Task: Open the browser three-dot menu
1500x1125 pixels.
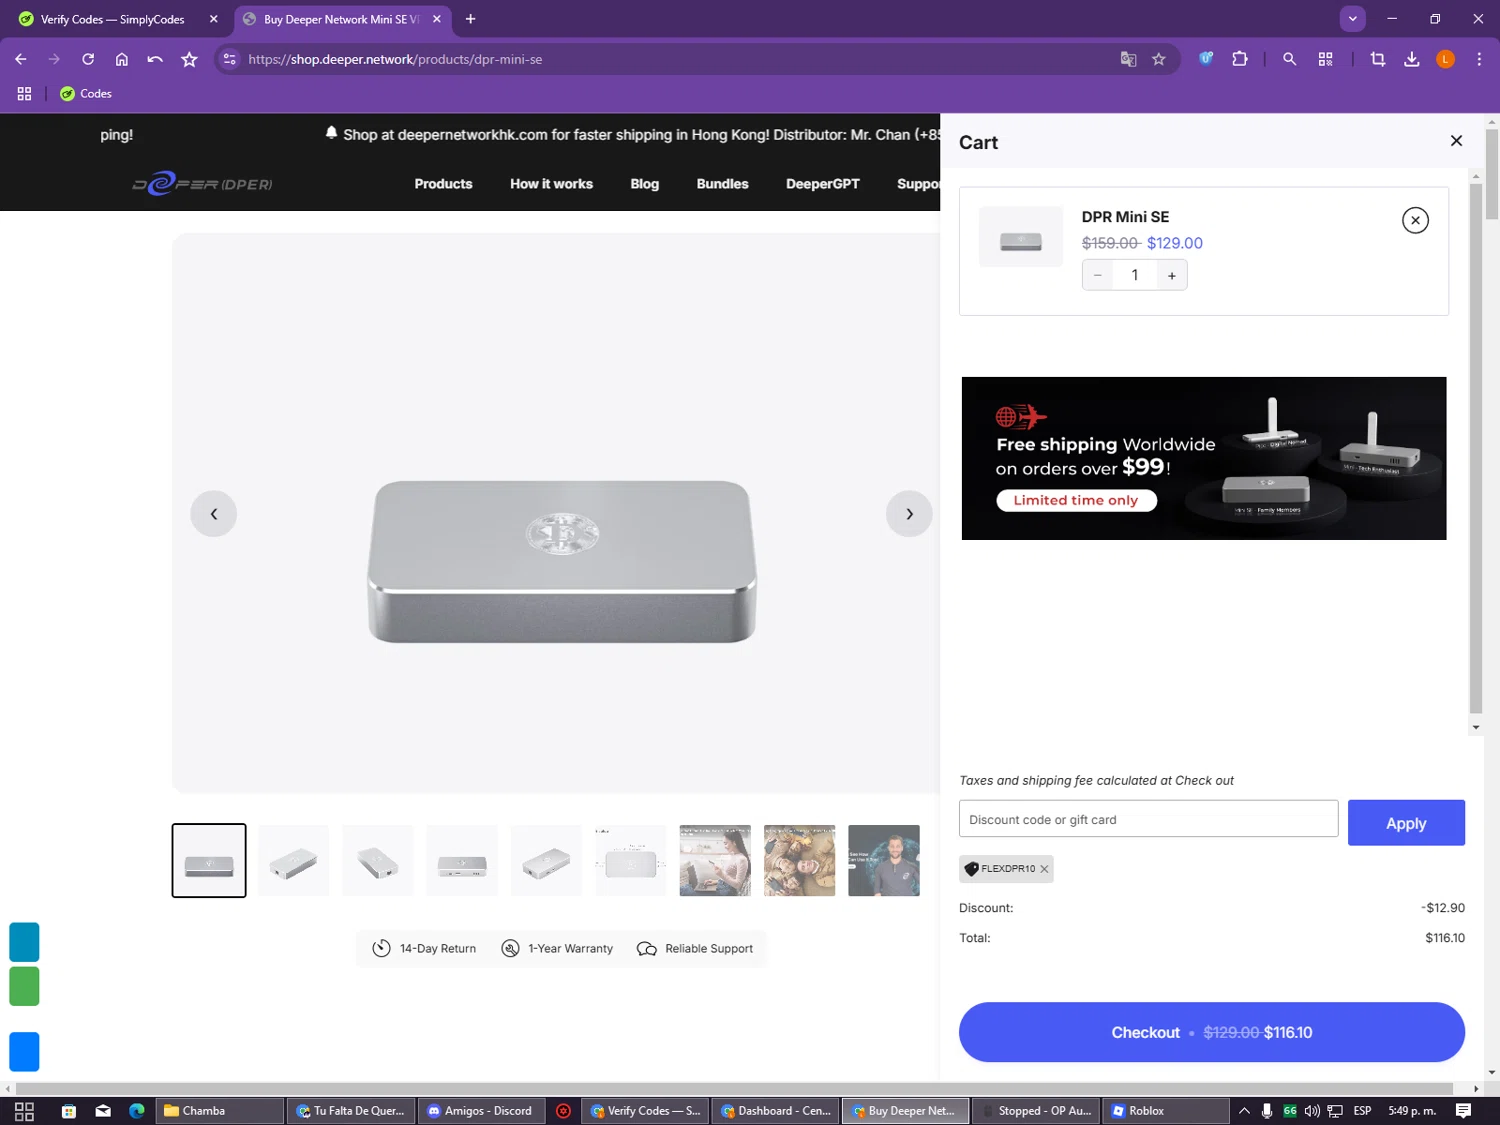Action: 1479,59
